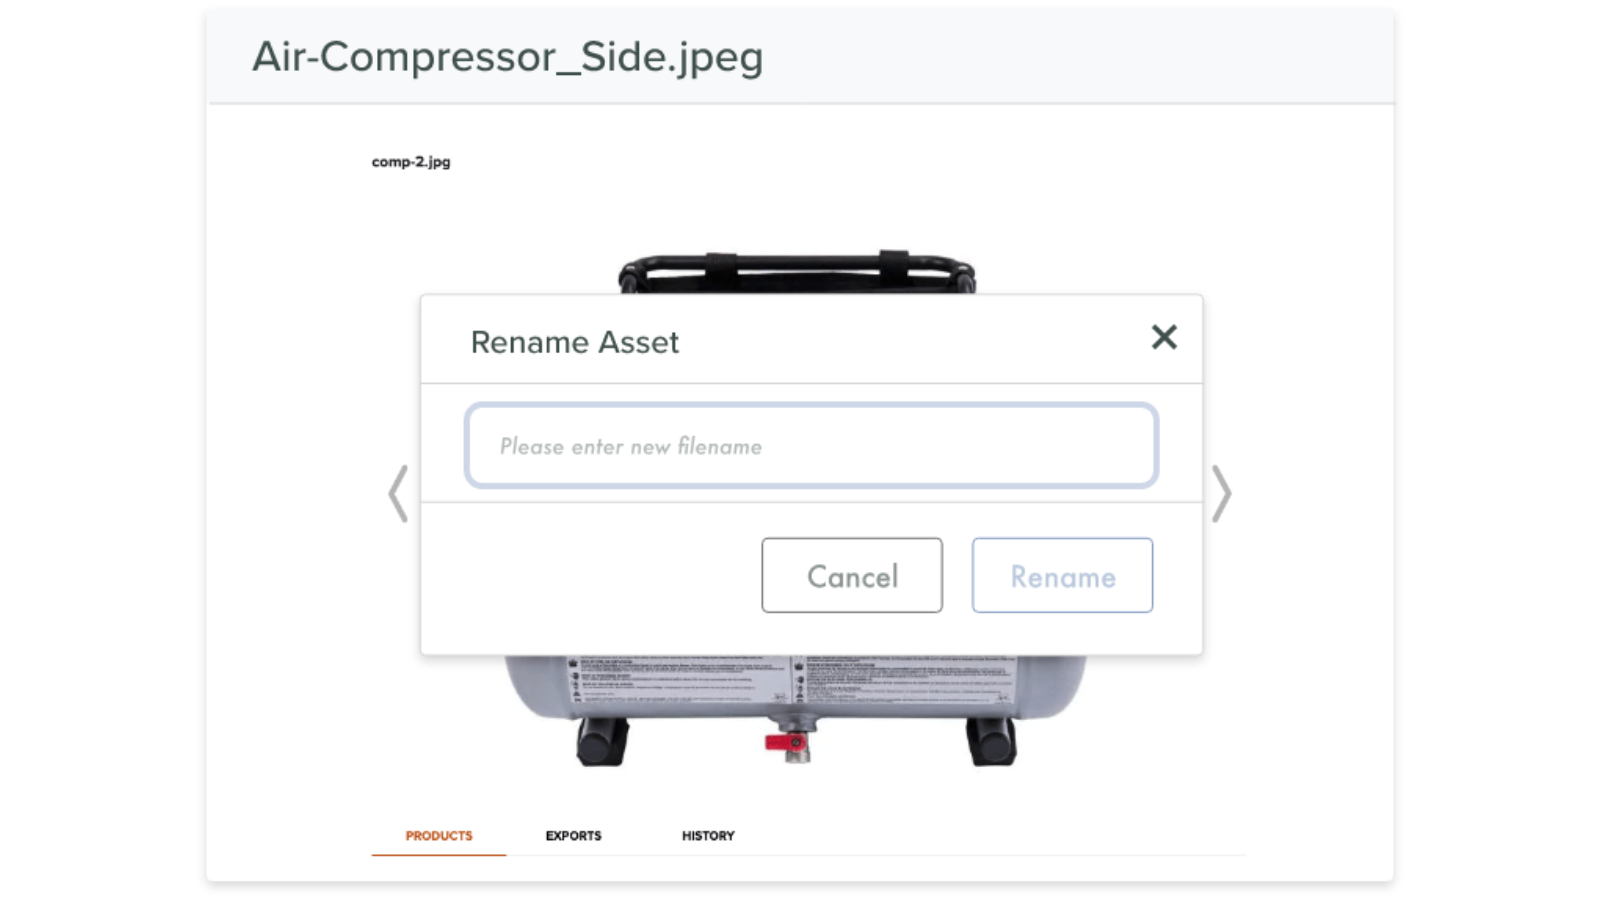This screenshot has height=900, width=1600.
Task: Click gray header bar right of title
Action: 1078,56
